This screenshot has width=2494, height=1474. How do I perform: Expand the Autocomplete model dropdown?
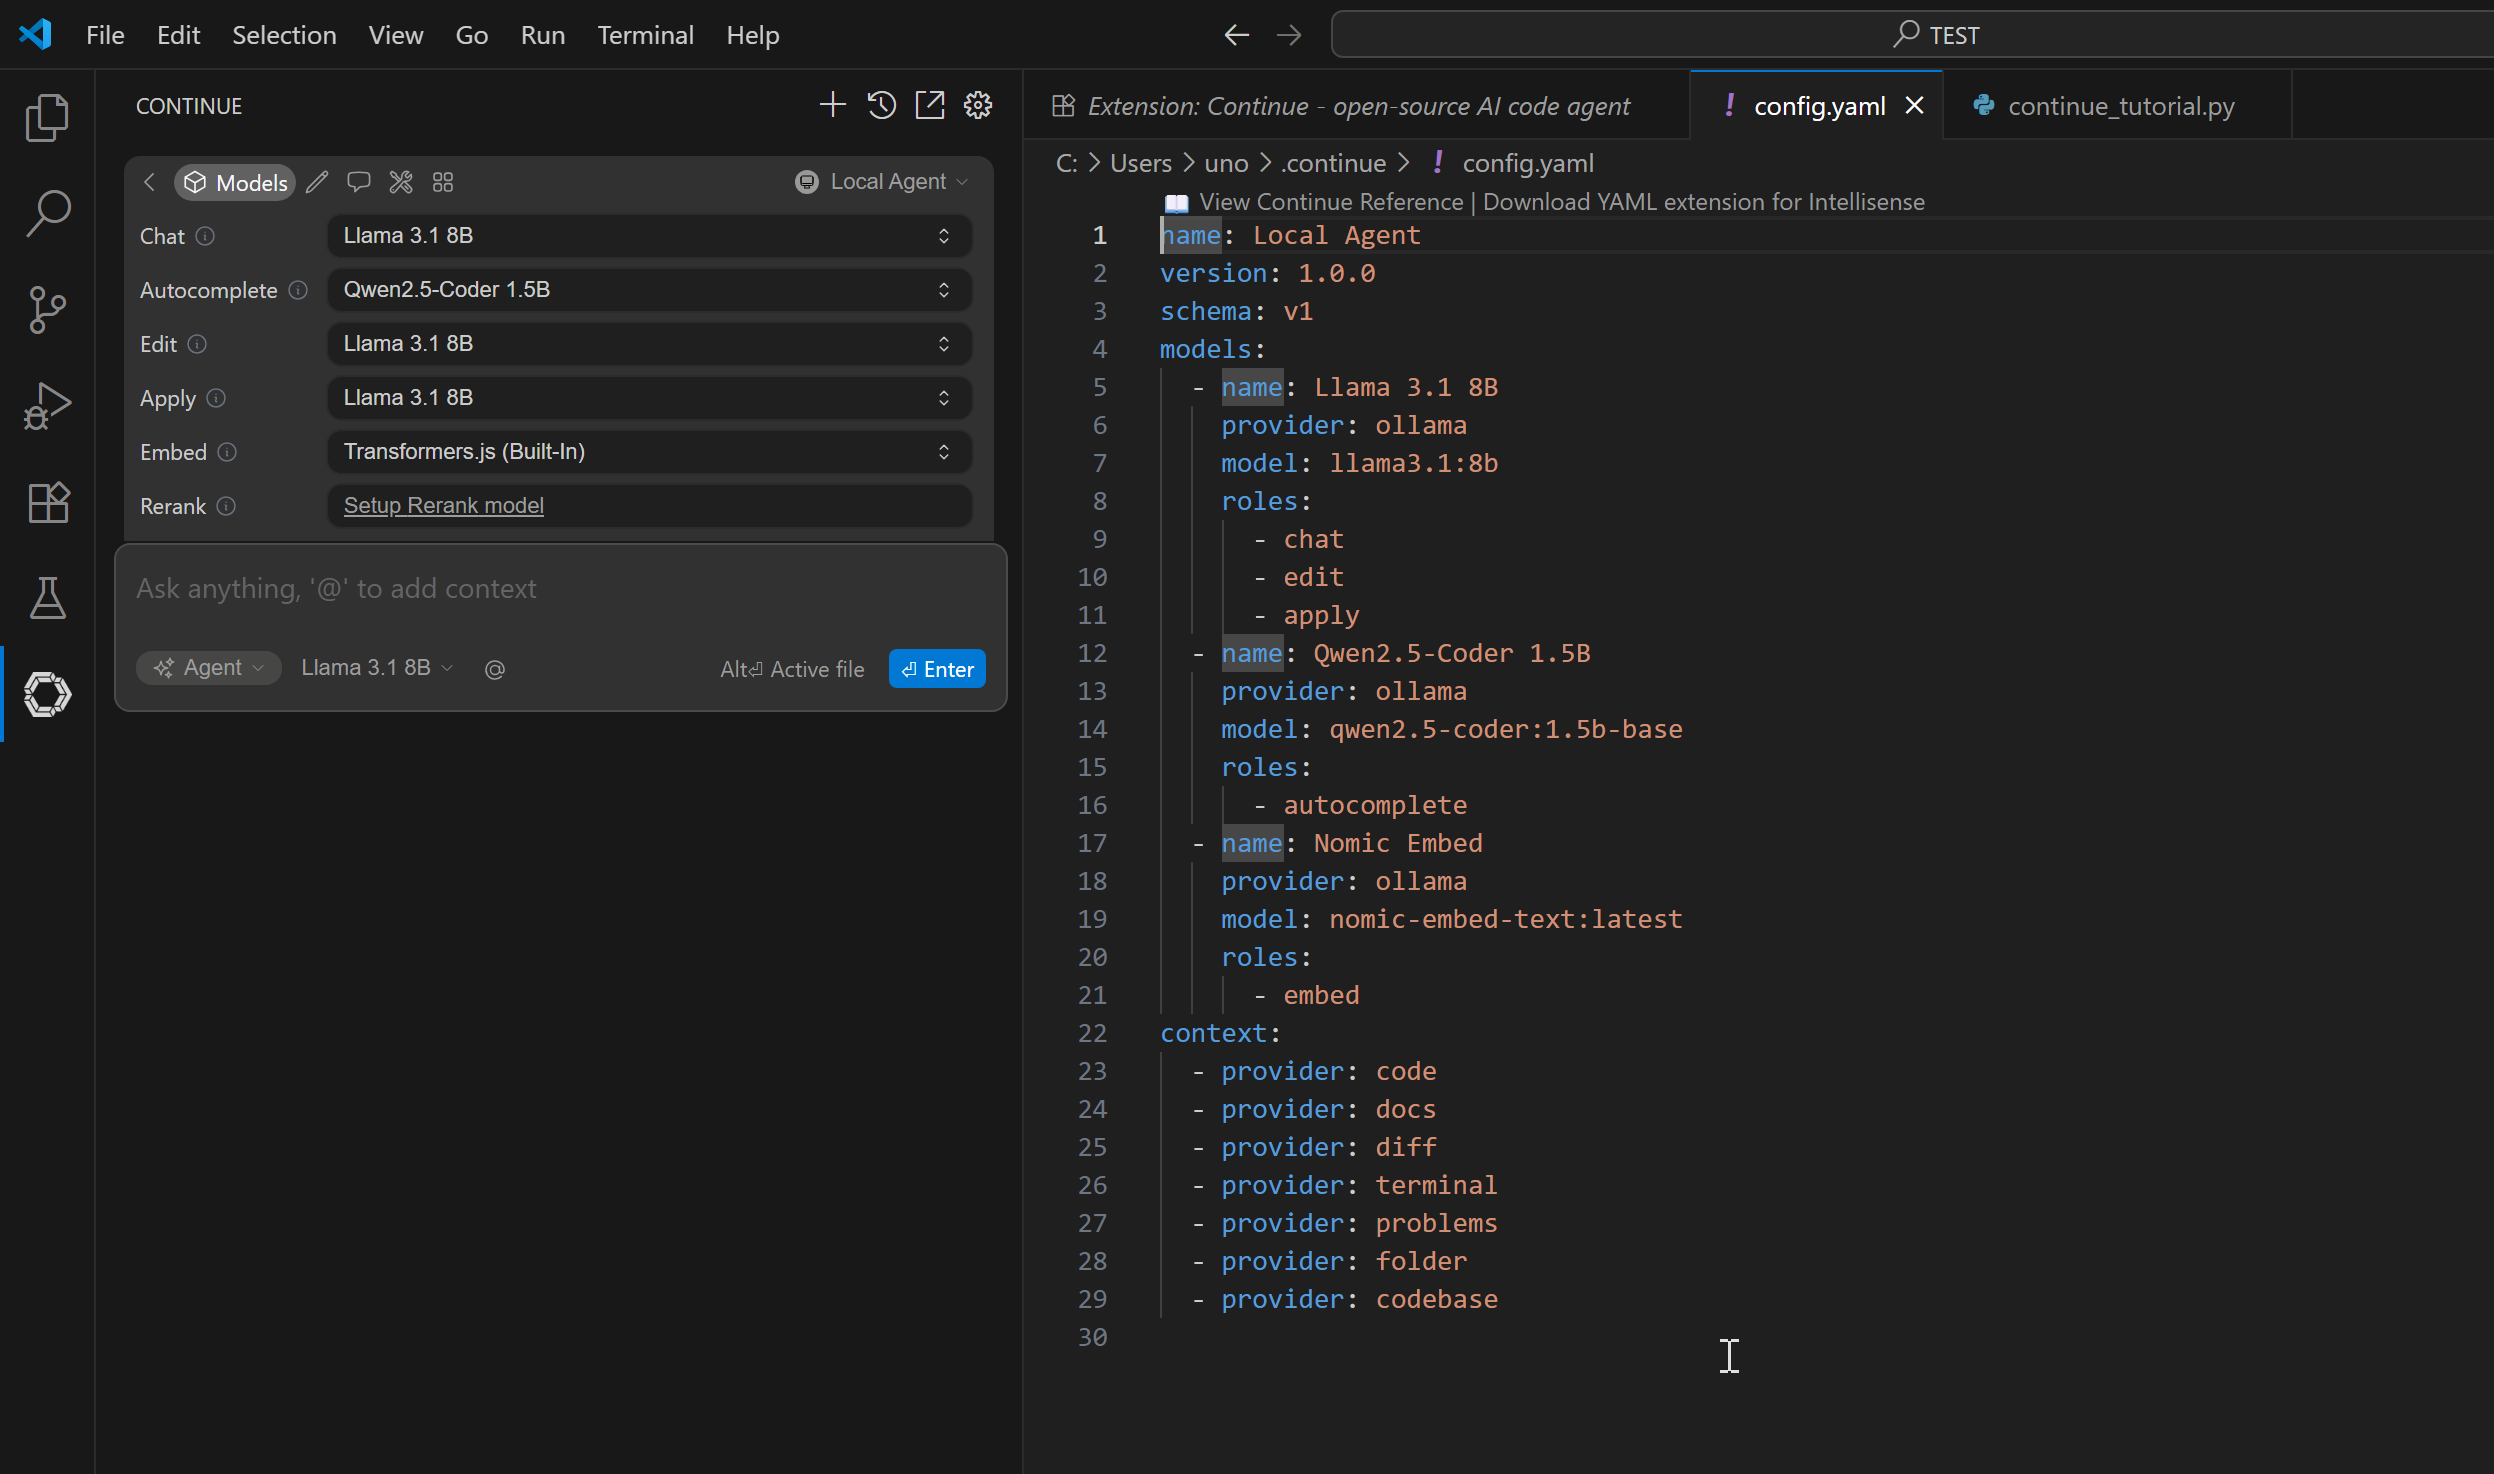pos(649,290)
